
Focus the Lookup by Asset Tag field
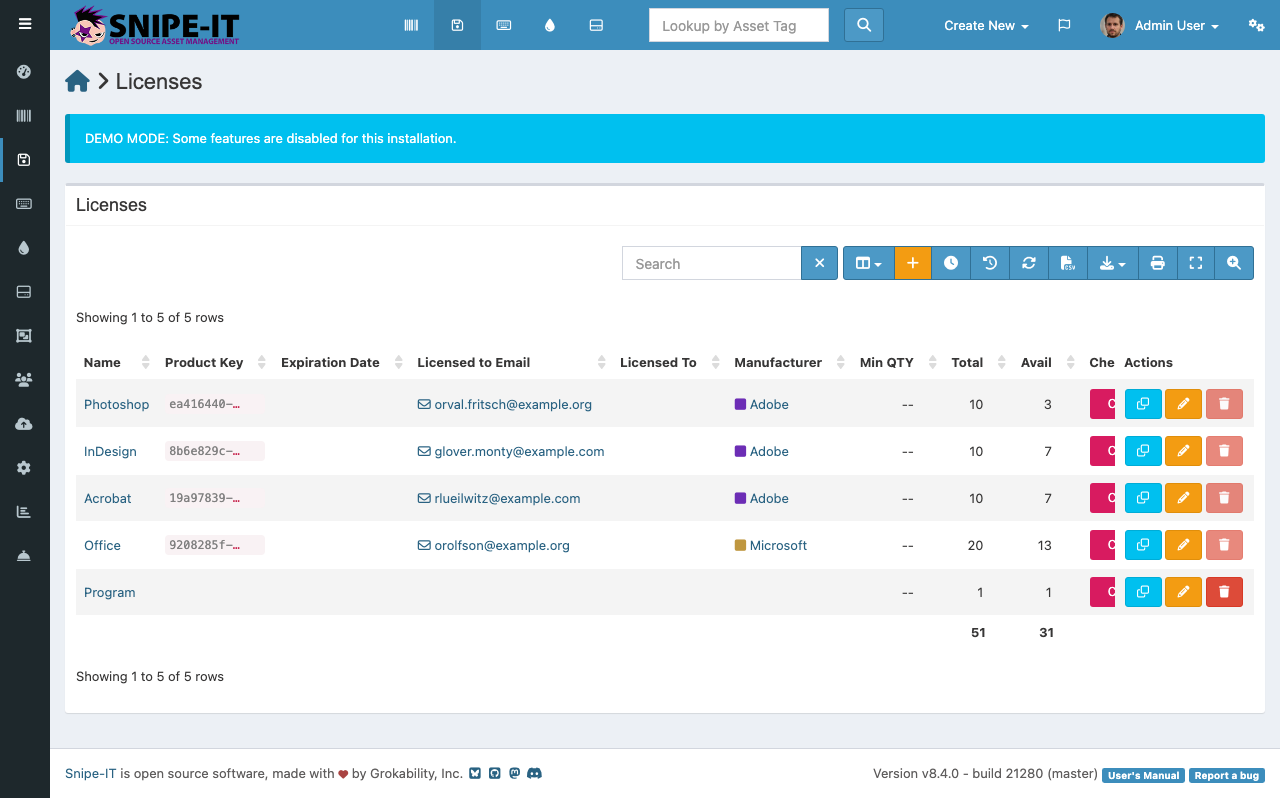(x=739, y=25)
